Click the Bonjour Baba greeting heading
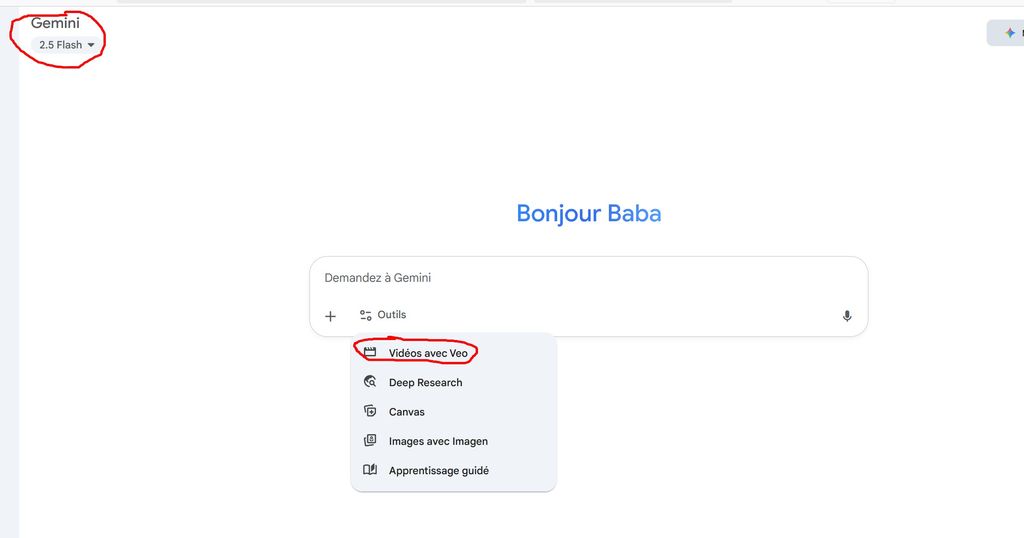The width and height of the screenshot is (1024, 538). point(588,214)
